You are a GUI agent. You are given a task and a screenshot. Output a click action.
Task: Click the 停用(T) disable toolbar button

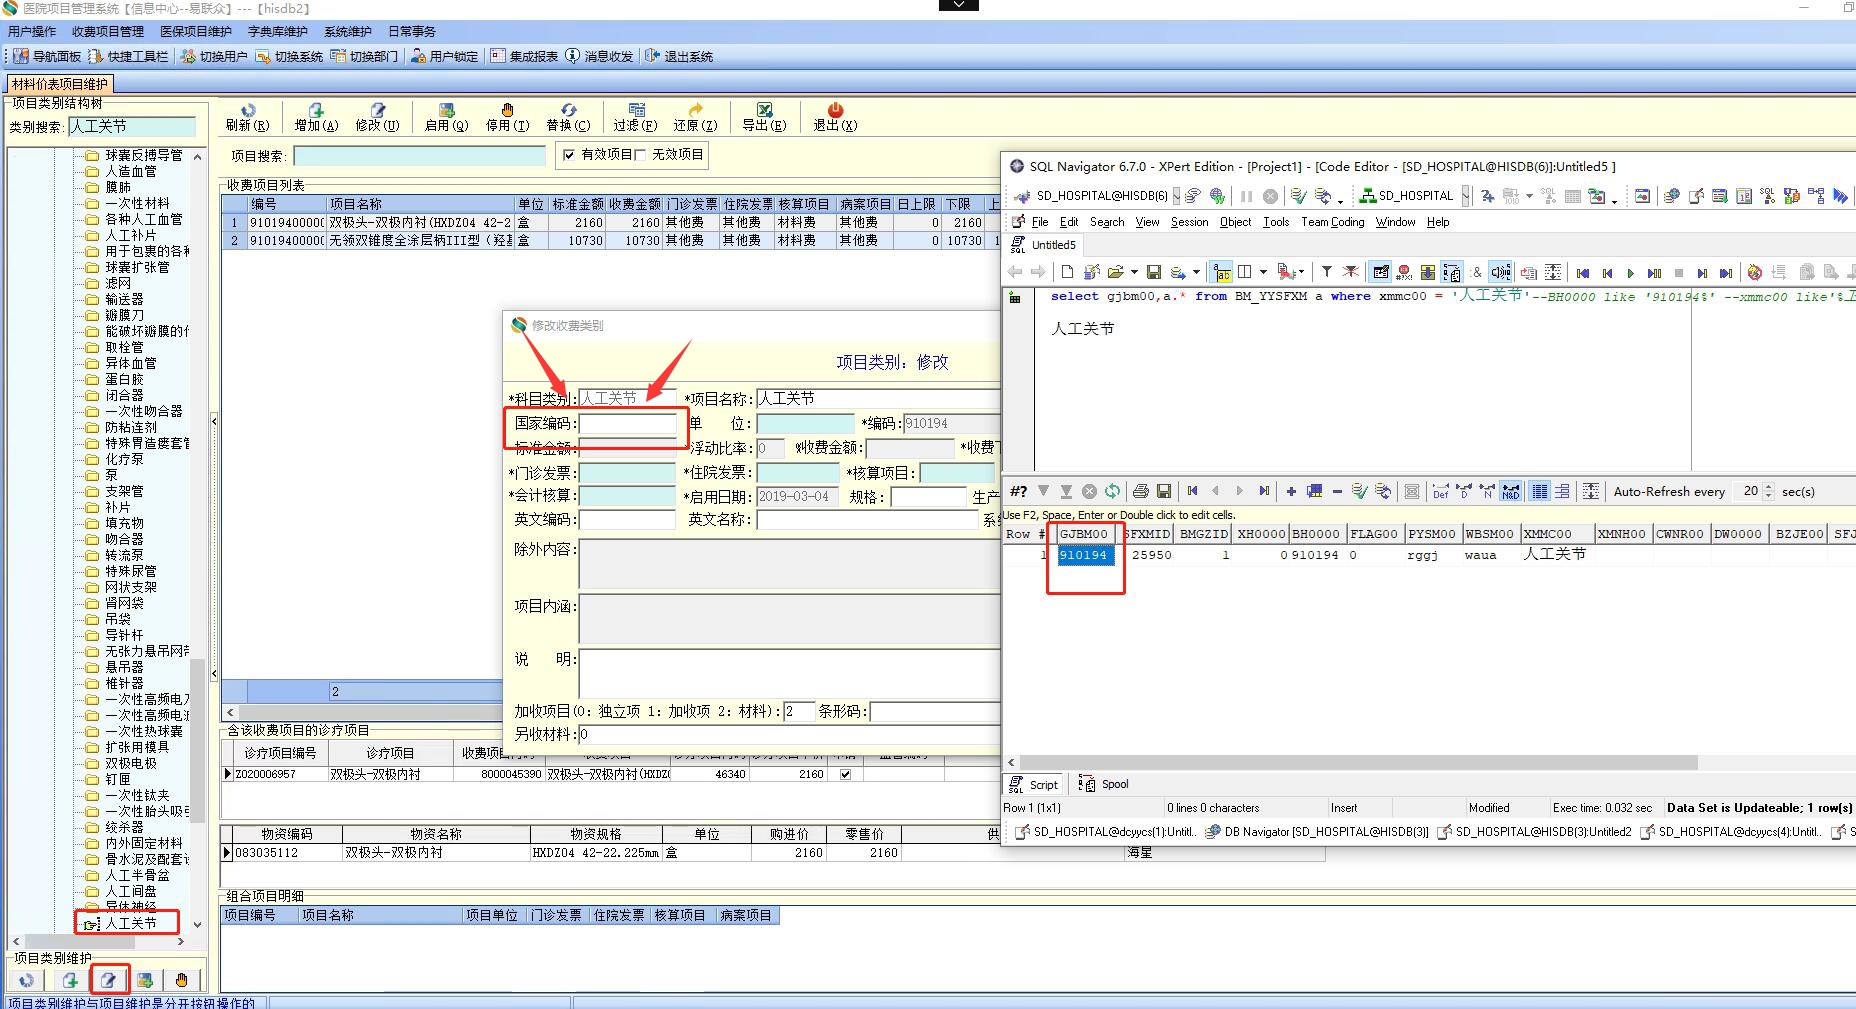[x=507, y=117]
